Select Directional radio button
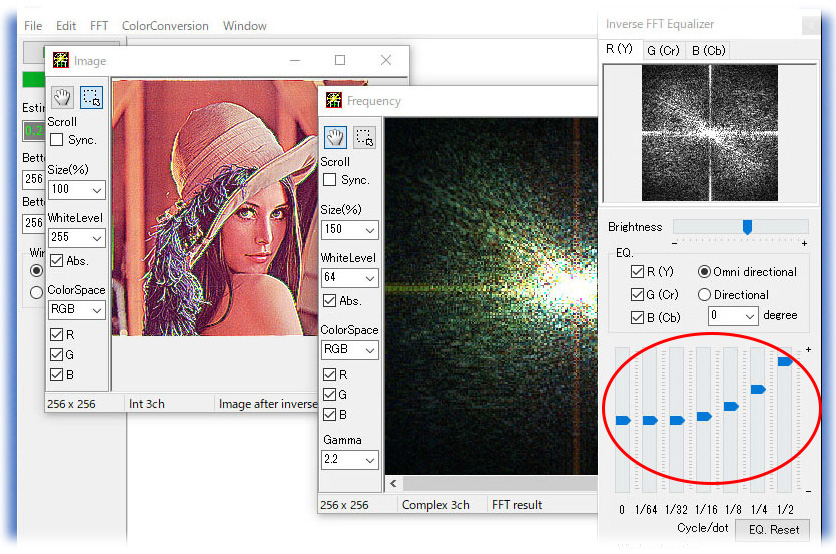The width and height of the screenshot is (836, 554). point(704,294)
